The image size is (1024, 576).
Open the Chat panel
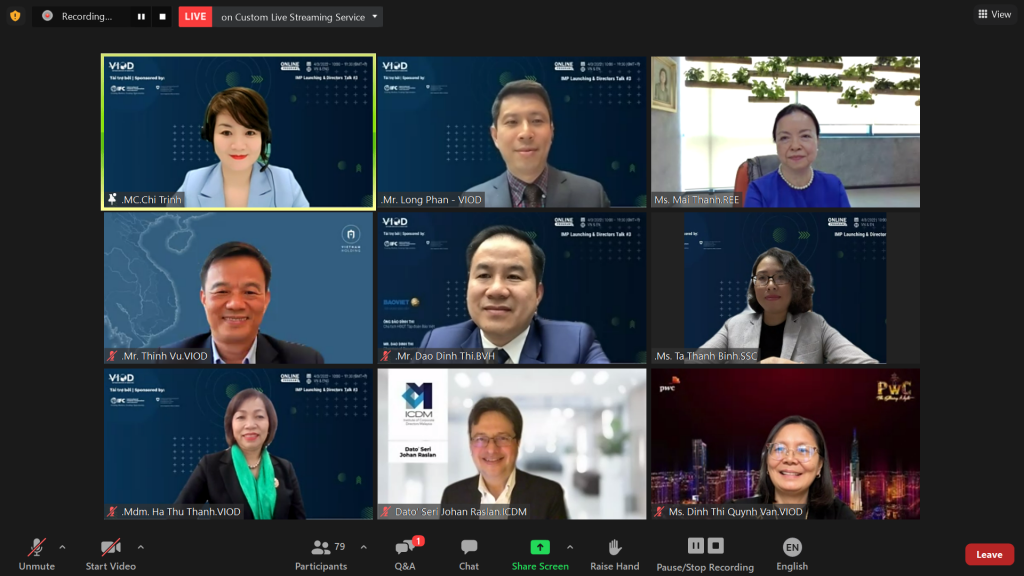click(x=469, y=553)
